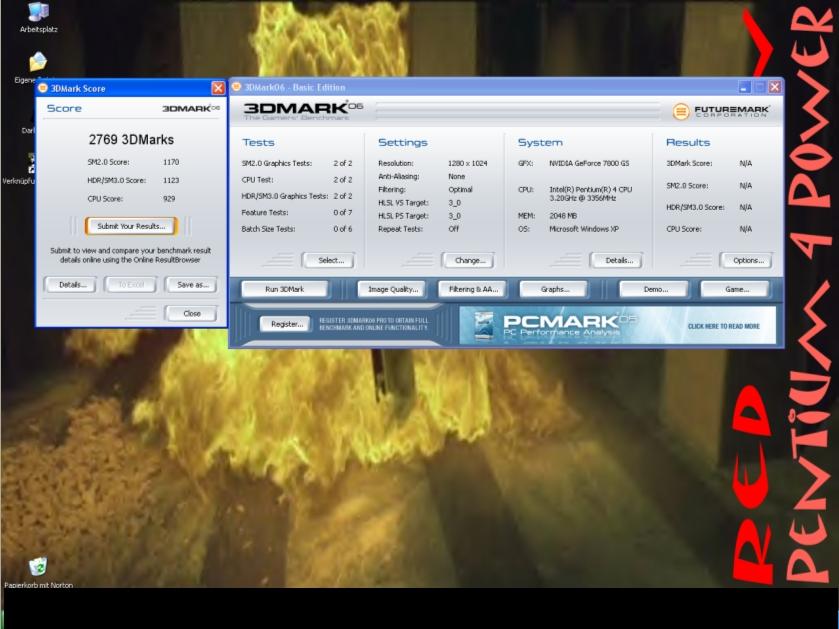Click memory value 2048 MB
The width and height of the screenshot is (839, 629).
(x=563, y=216)
